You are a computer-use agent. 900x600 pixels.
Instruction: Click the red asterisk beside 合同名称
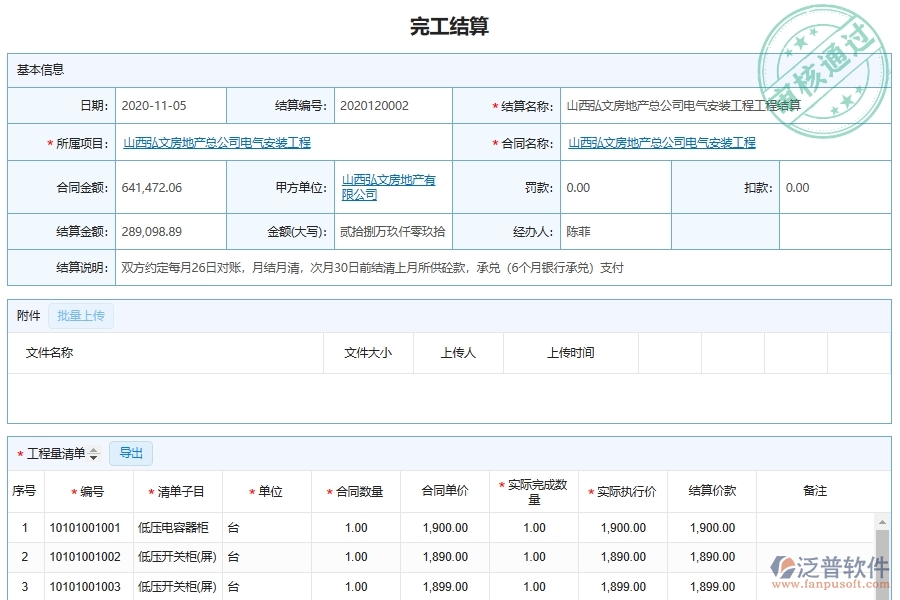click(497, 143)
